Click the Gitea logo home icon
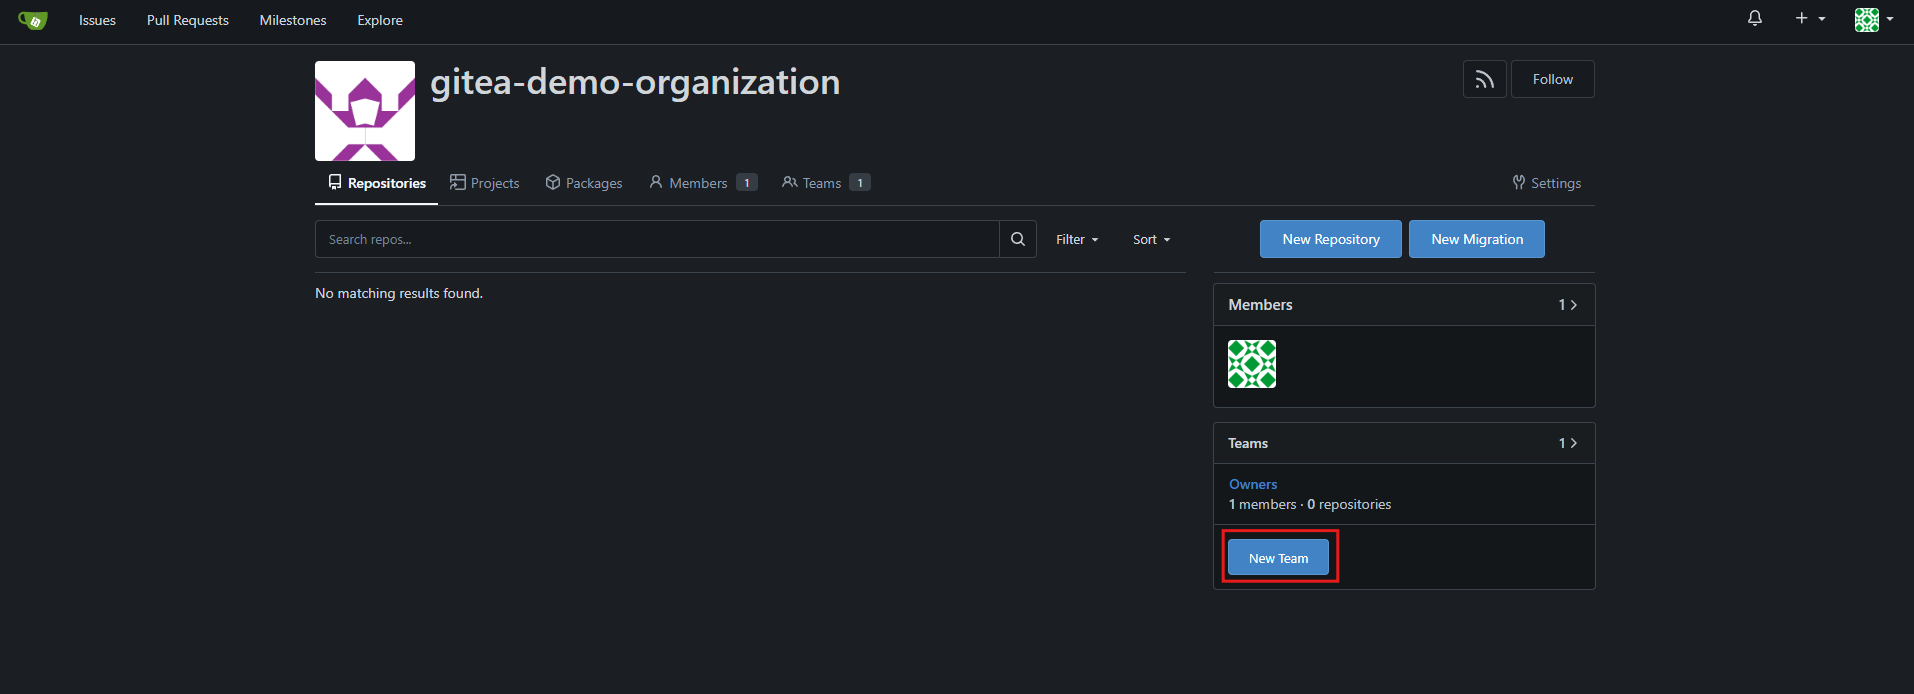1914x694 pixels. coord(33,20)
